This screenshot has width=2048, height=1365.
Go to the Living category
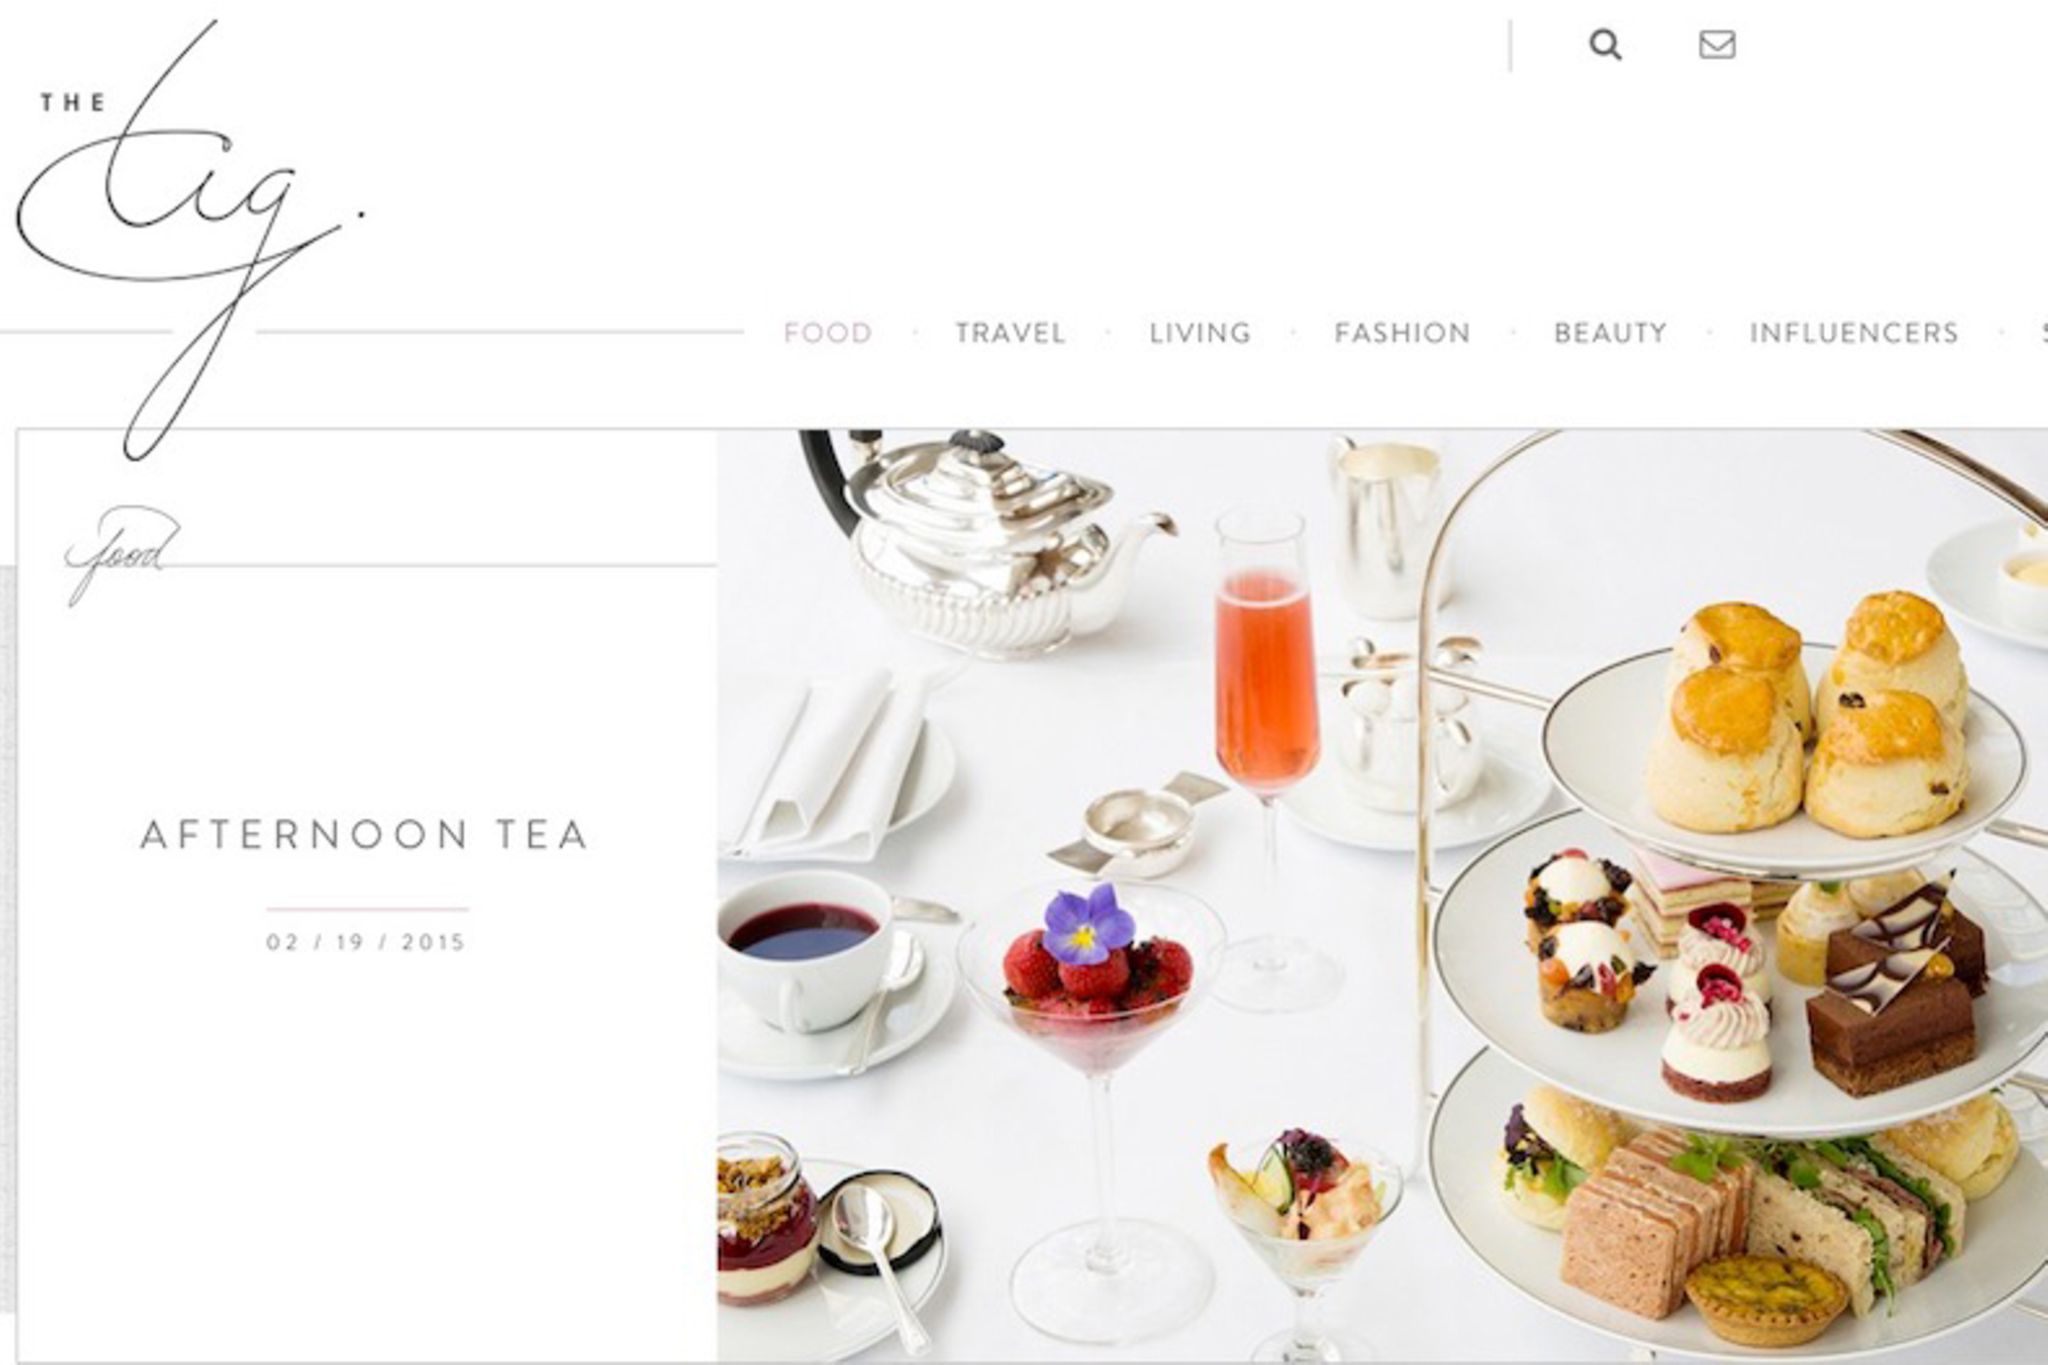[1200, 333]
